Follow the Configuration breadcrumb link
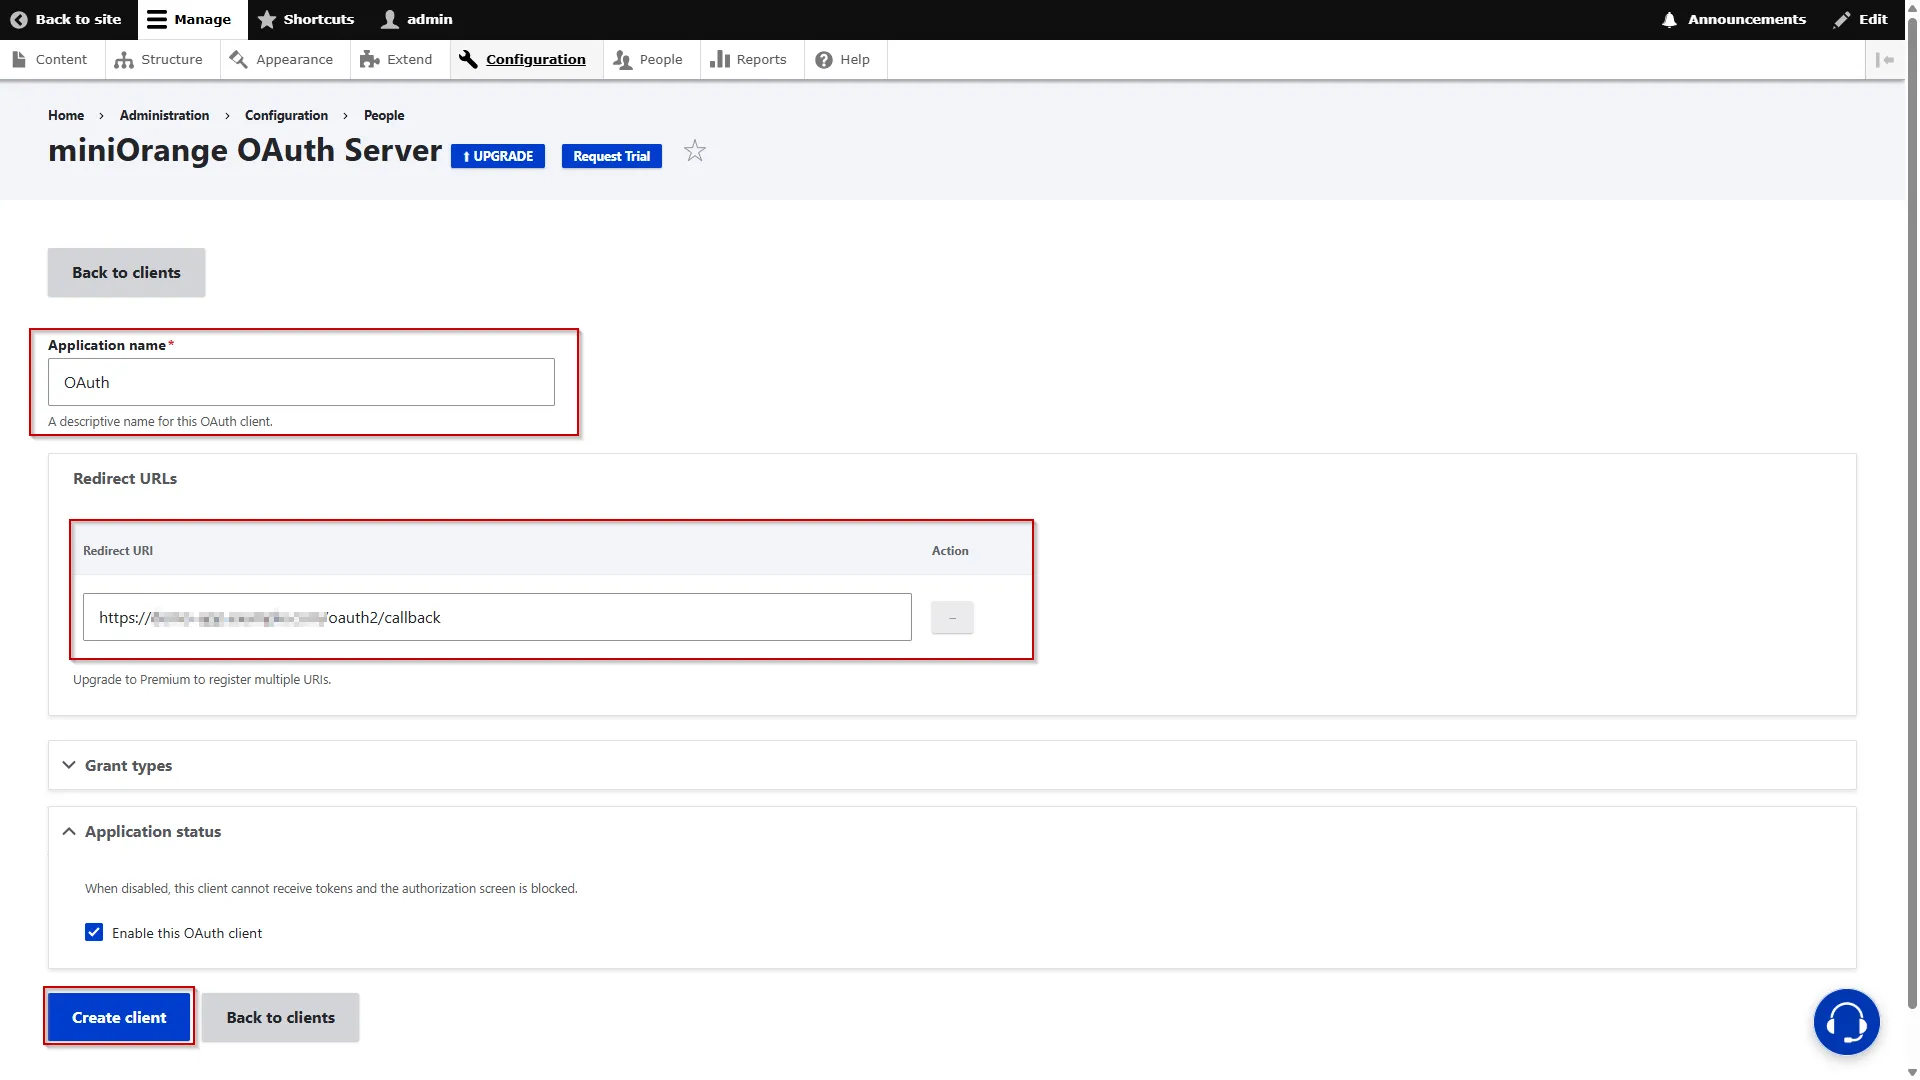 pos(286,115)
